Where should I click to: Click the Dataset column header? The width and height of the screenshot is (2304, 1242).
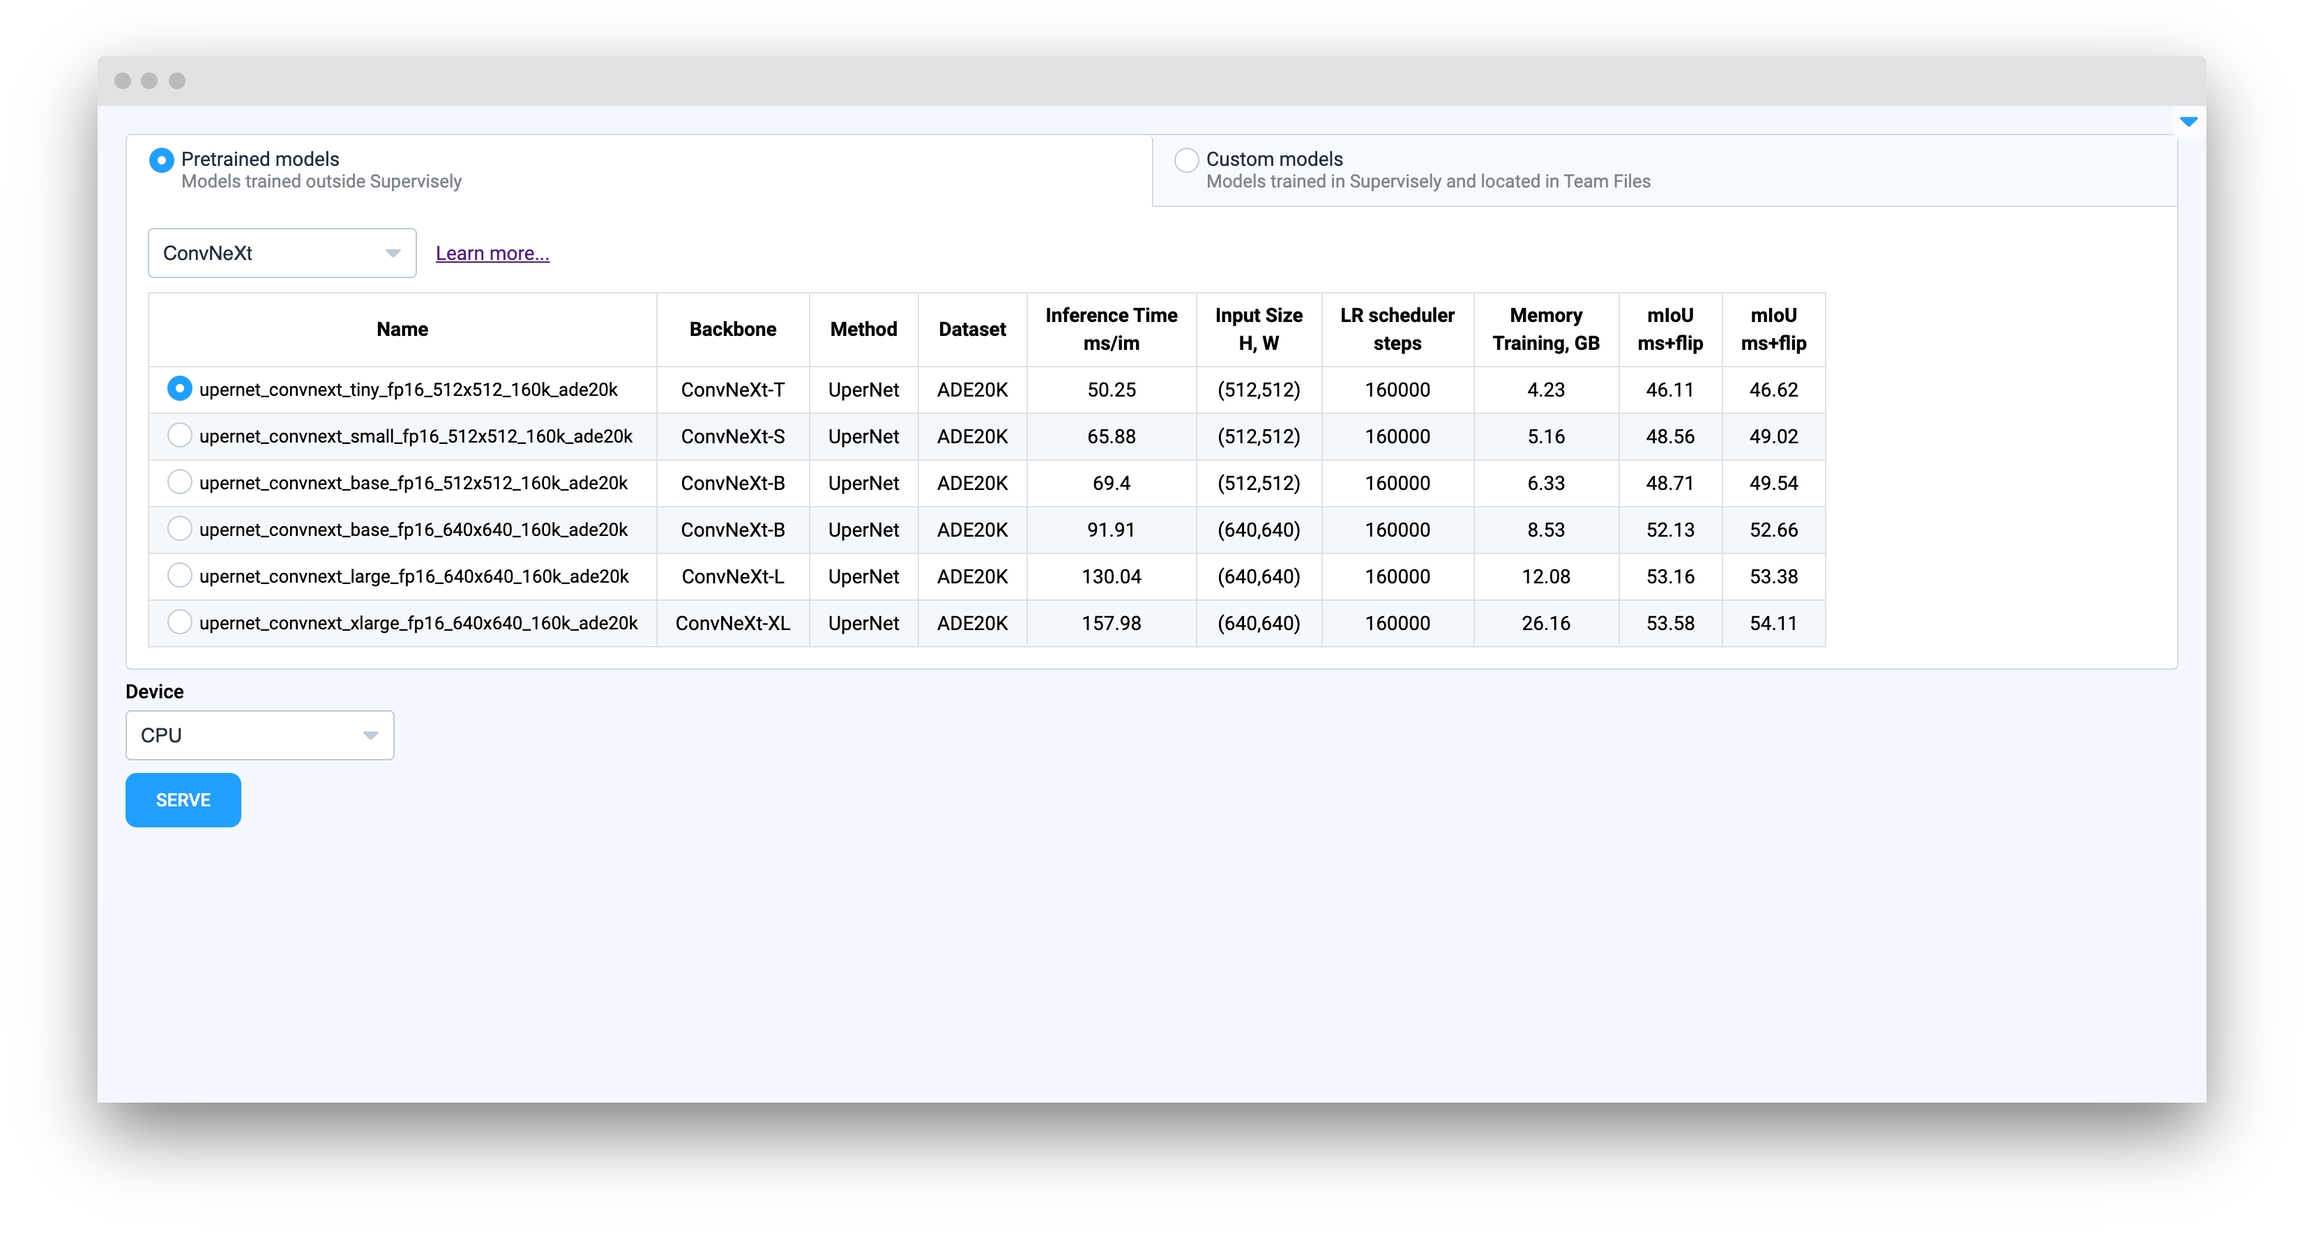tap(972, 329)
